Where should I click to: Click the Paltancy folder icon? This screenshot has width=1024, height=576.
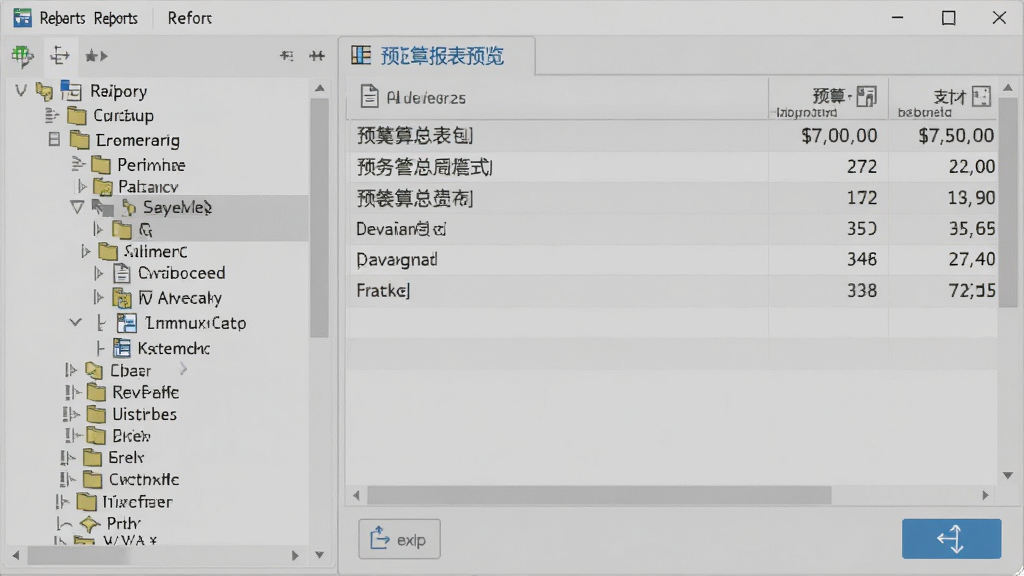(103, 187)
